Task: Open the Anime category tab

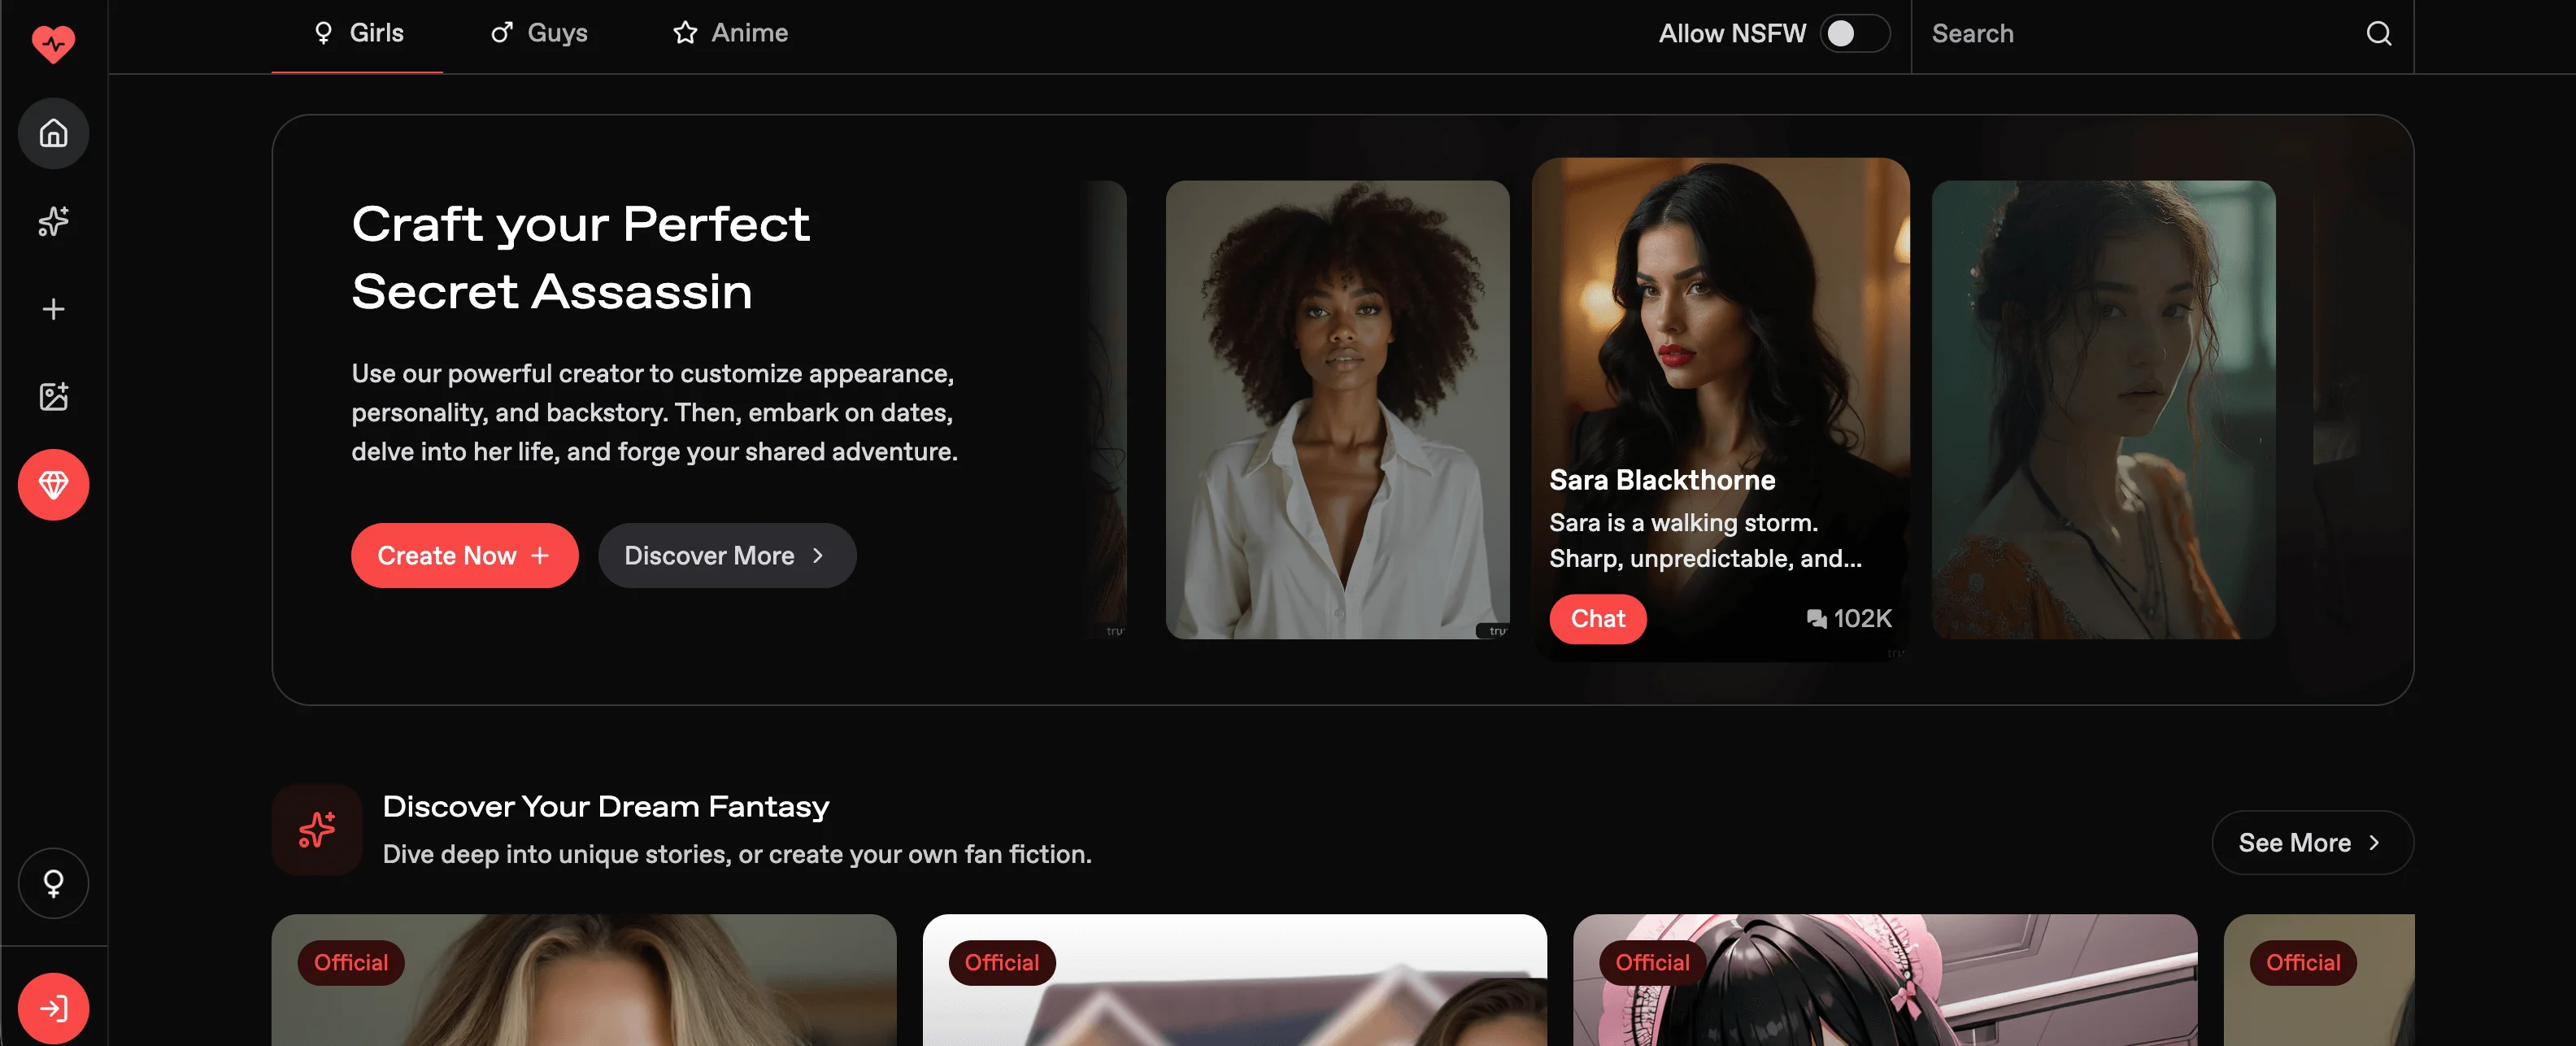Action: point(730,32)
